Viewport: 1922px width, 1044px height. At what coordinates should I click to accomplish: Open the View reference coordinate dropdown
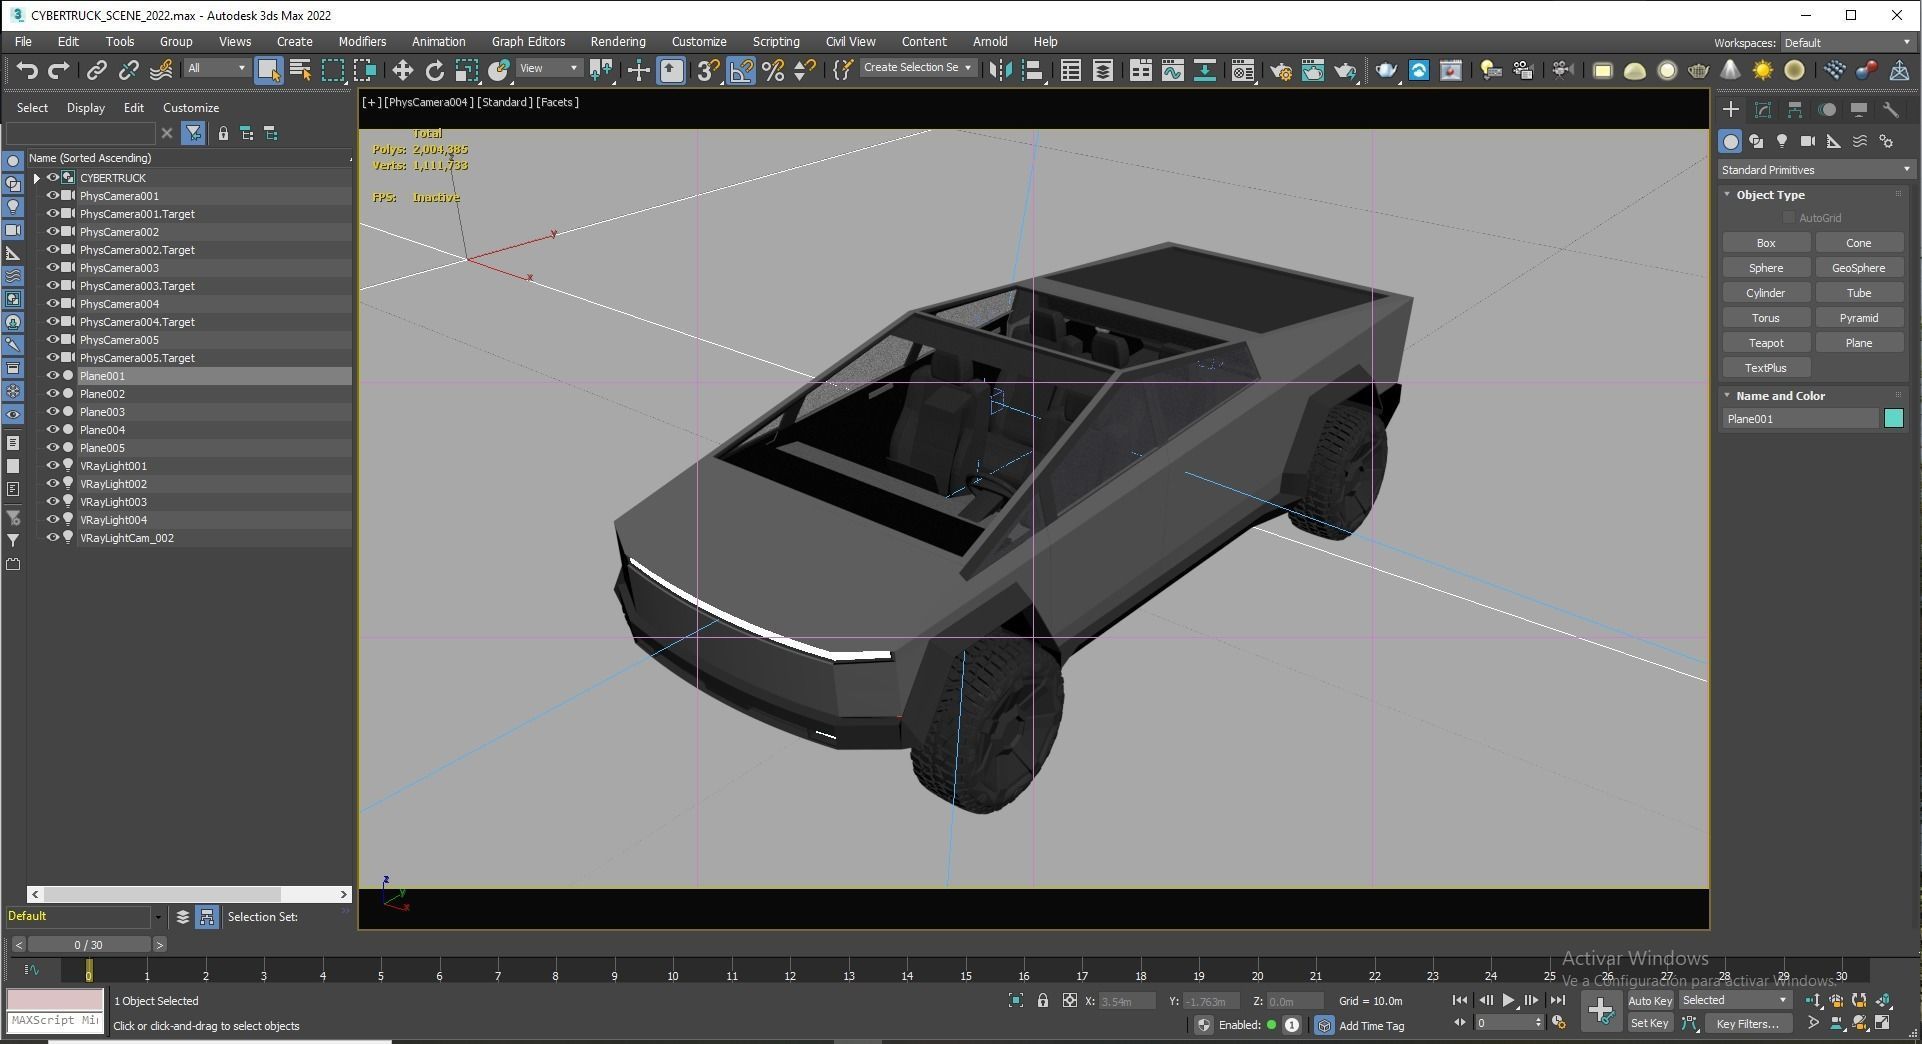click(x=549, y=68)
